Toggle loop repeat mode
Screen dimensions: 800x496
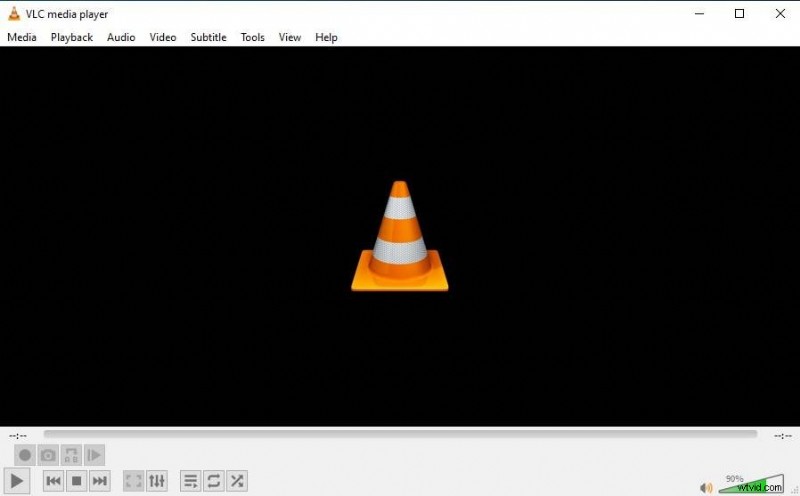[213, 481]
